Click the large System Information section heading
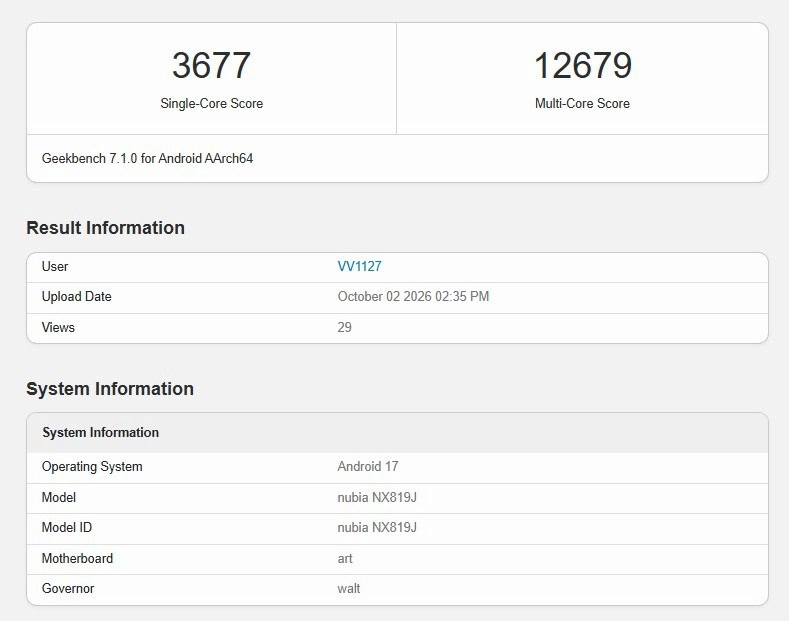This screenshot has width=789, height=621. coord(110,389)
